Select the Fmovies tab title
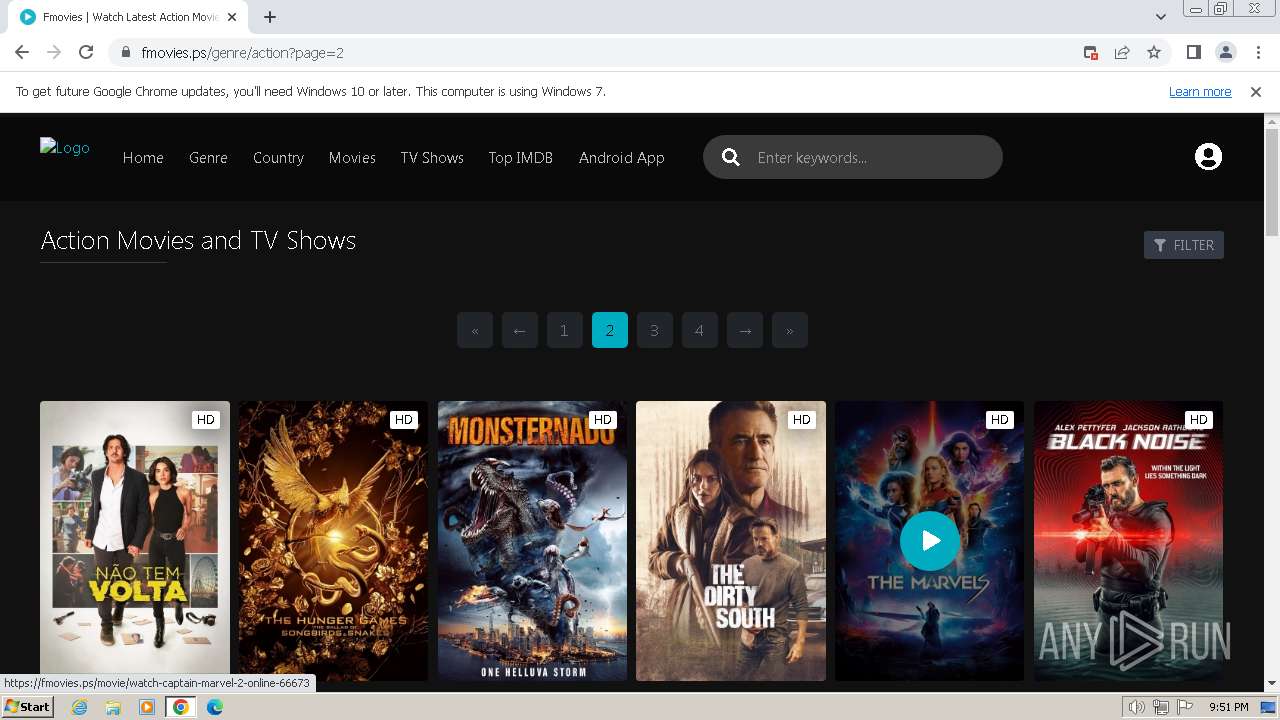1280x720 pixels. pyautogui.click(x=130, y=17)
